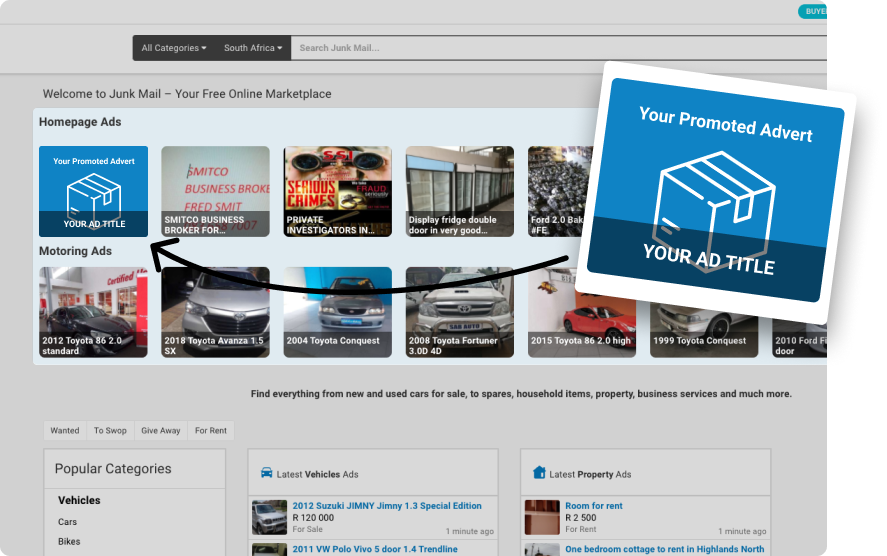Click the Latest Property Ads heading

point(590,474)
